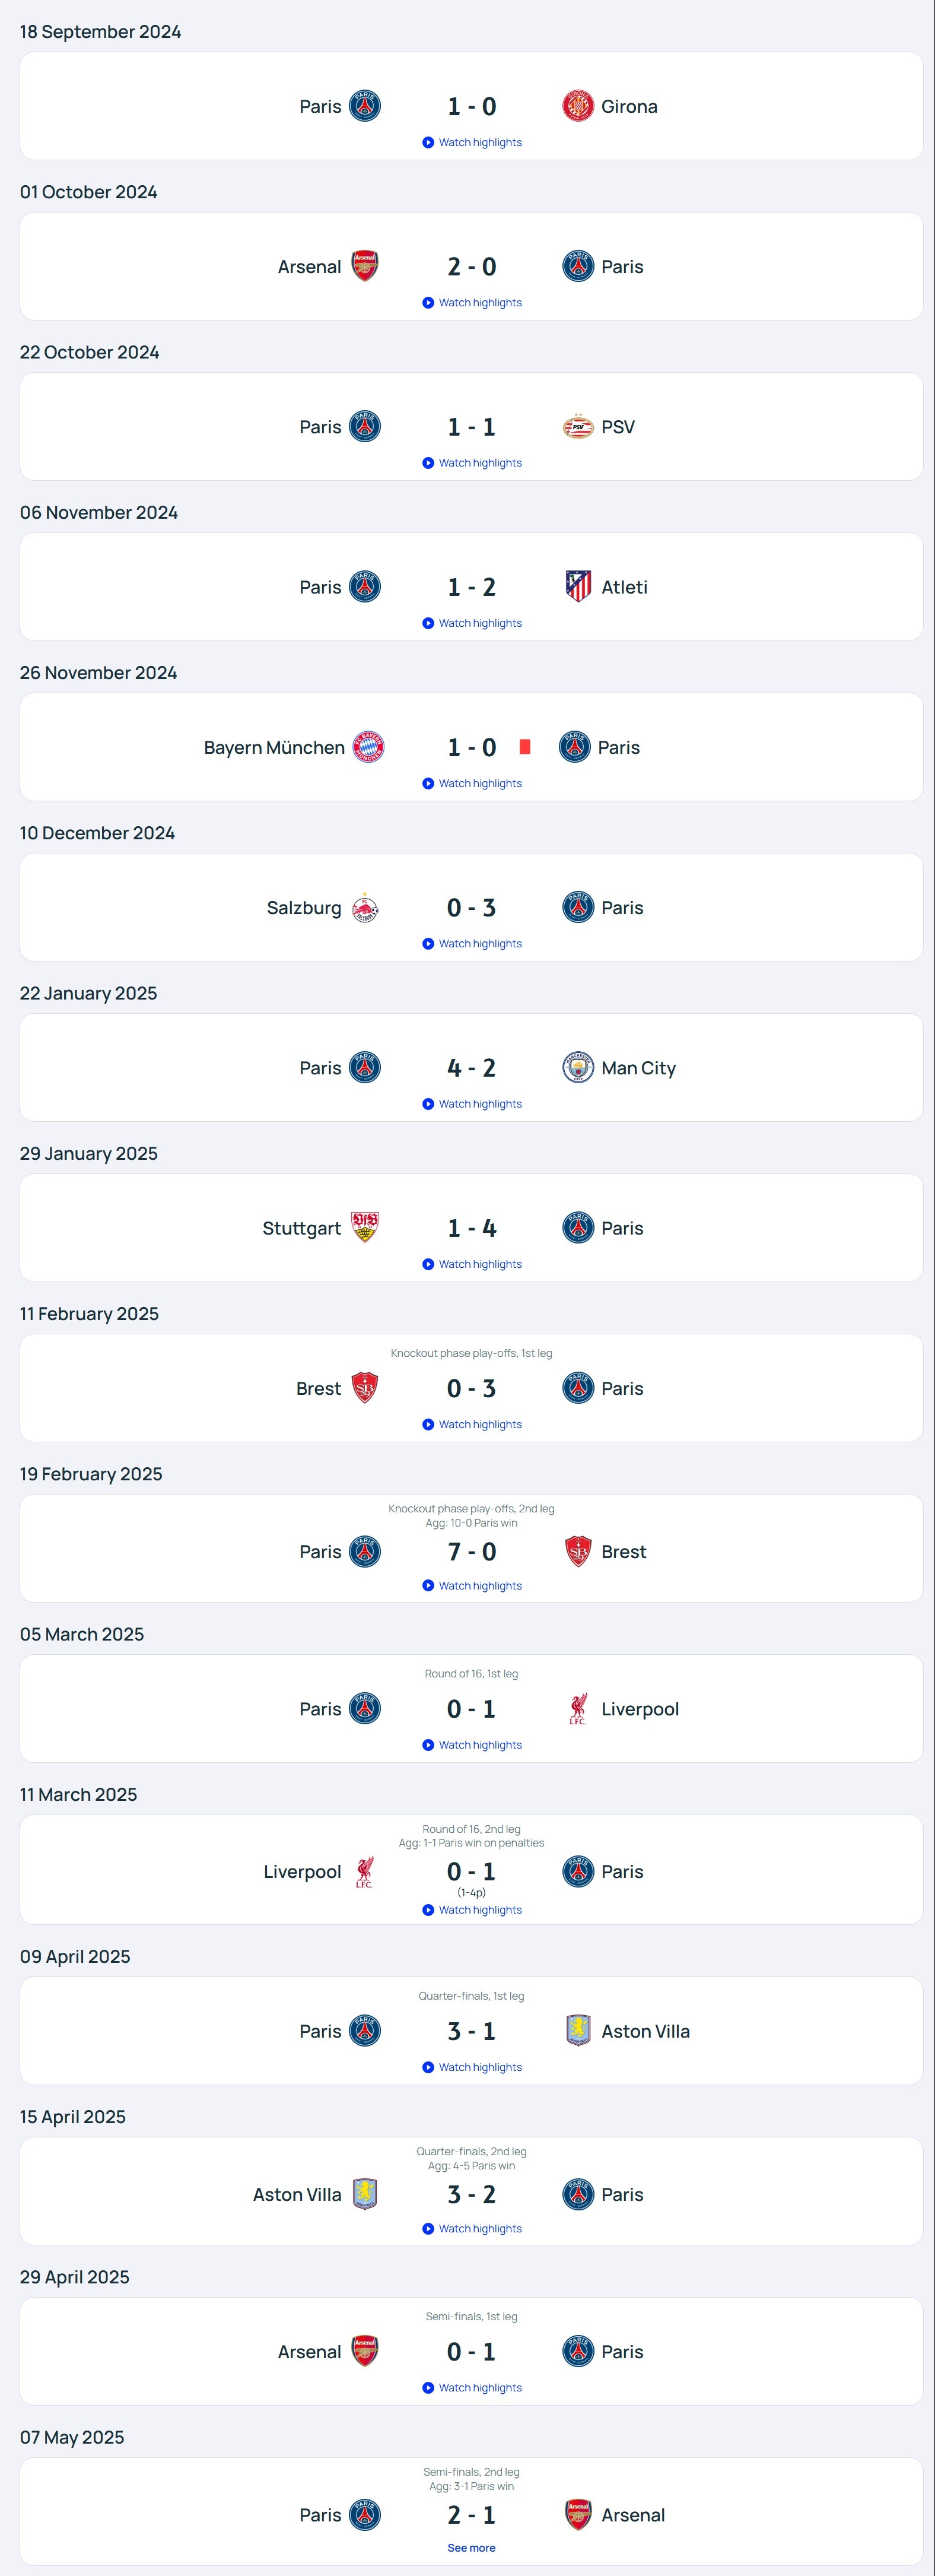Click the Salzburg club crest
The height and width of the screenshot is (2576, 935).
click(x=365, y=908)
